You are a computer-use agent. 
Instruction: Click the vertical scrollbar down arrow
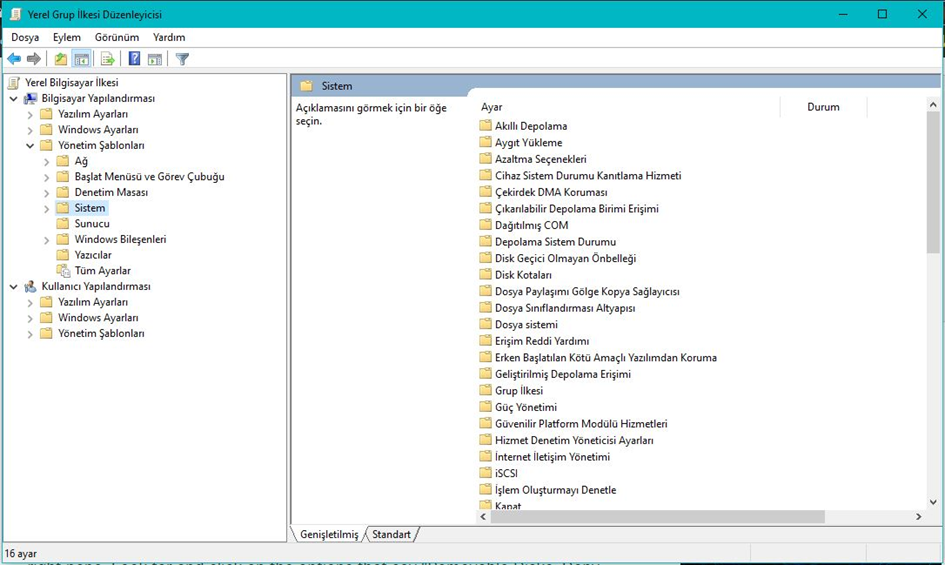click(x=933, y=502)
